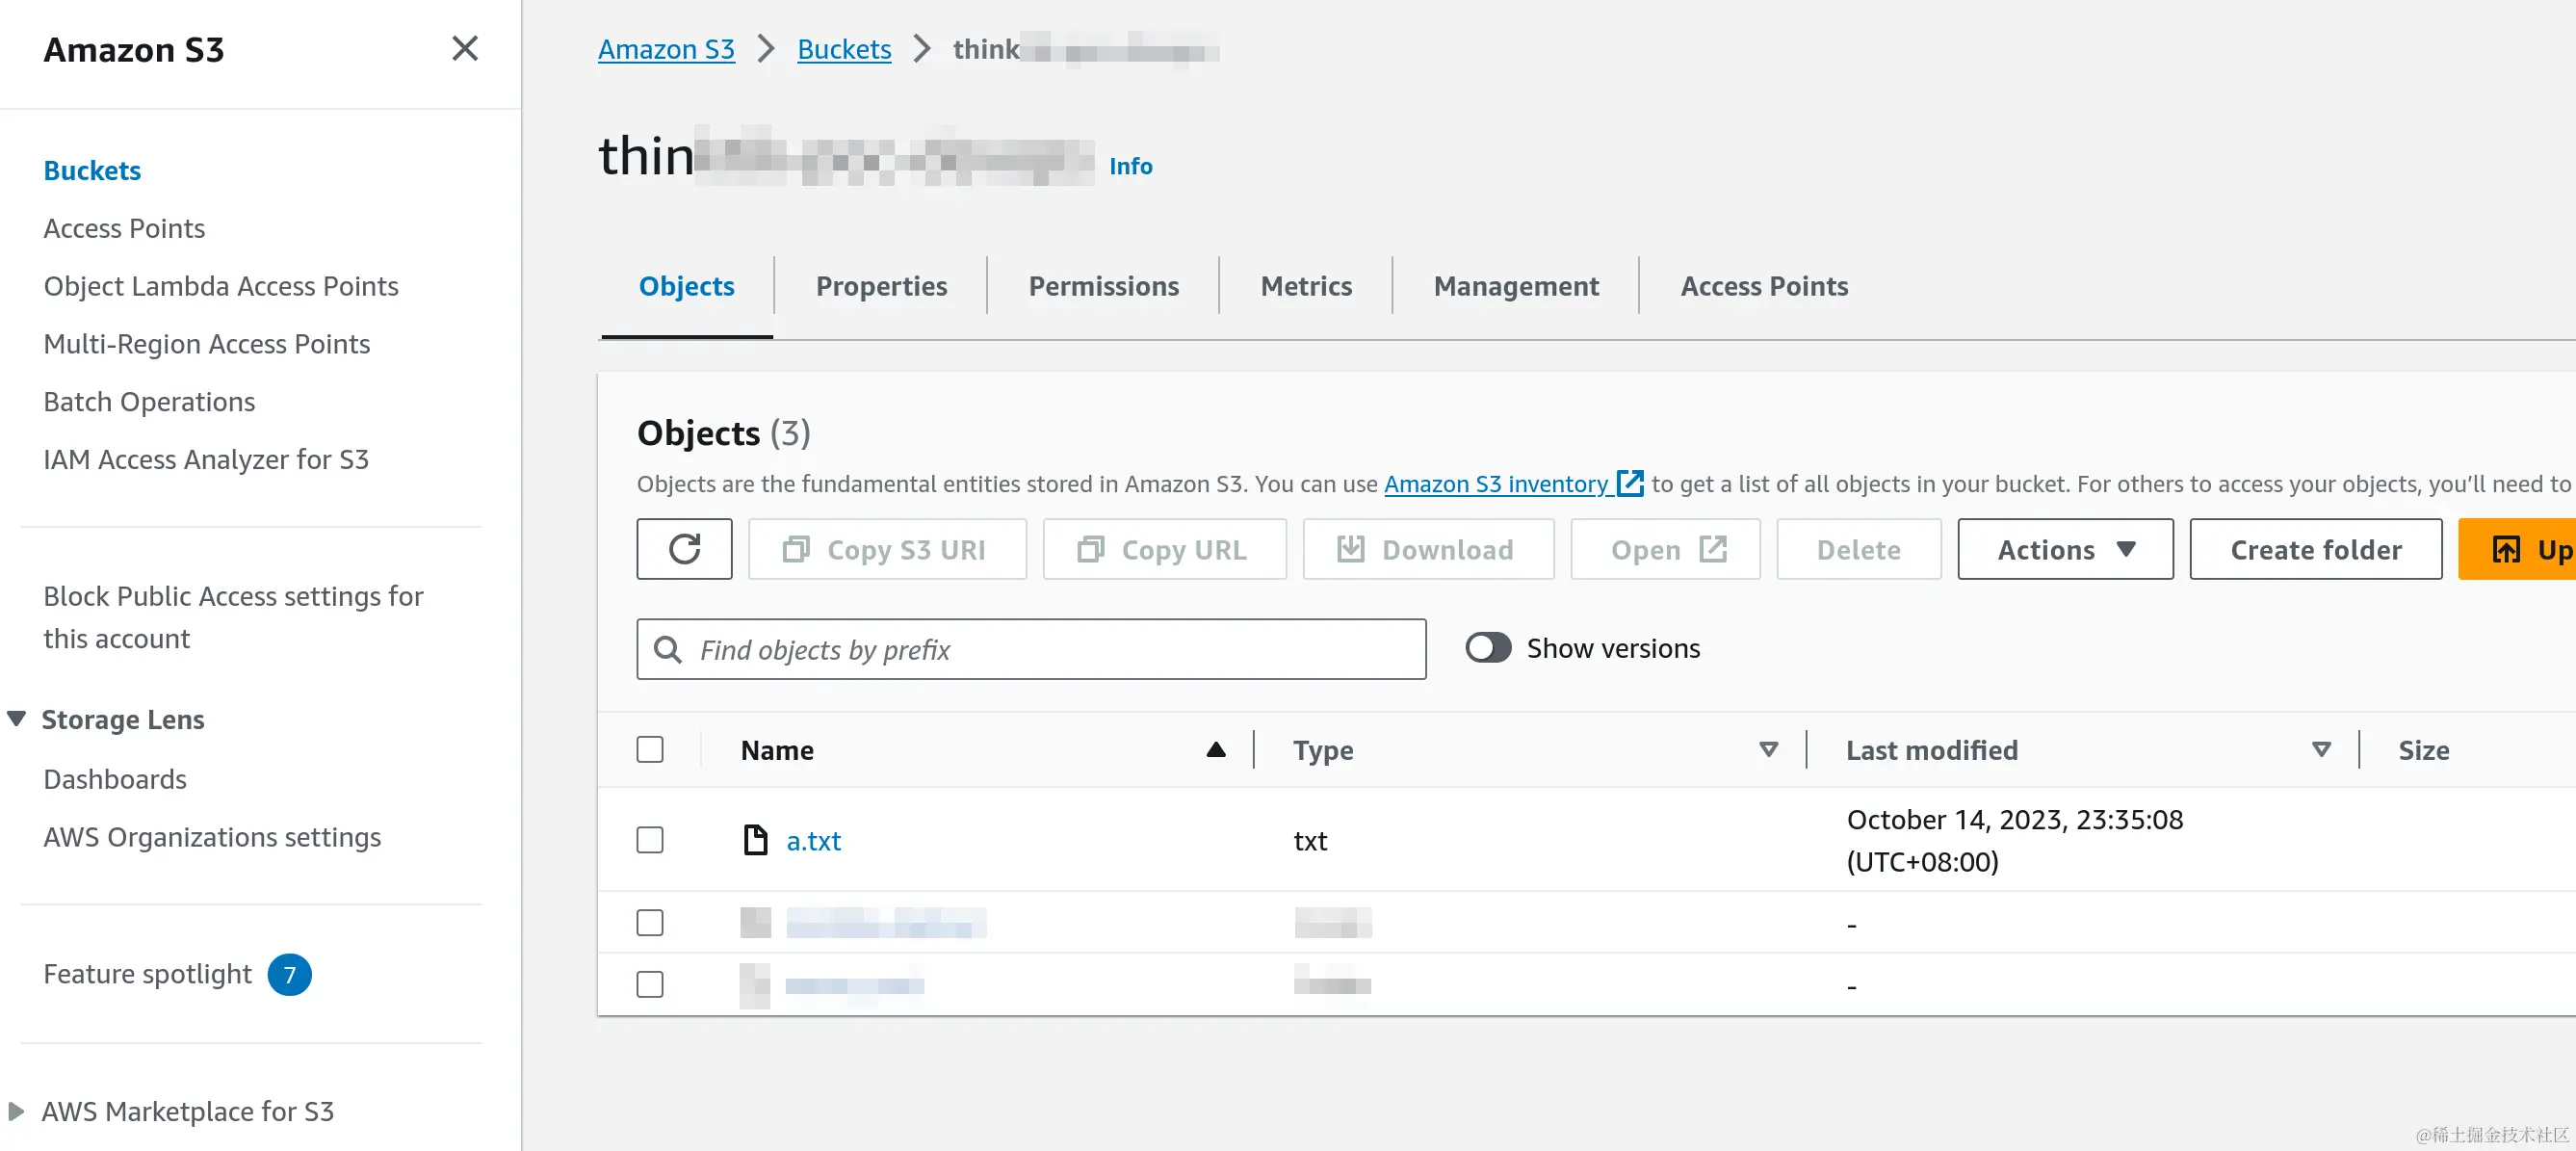Check the select-all objects checkbox
The width and height of the screenshot is (2576, 1151).
point(650,750)
